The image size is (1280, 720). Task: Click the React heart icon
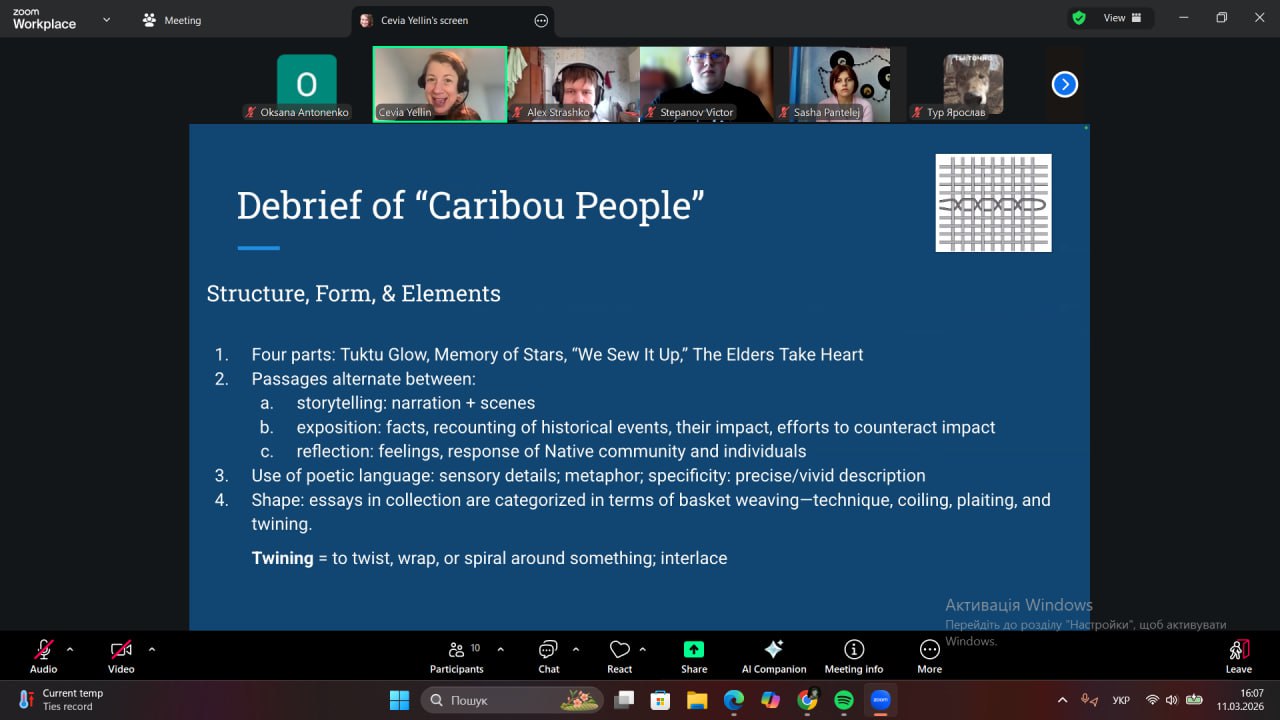point(619,656)
